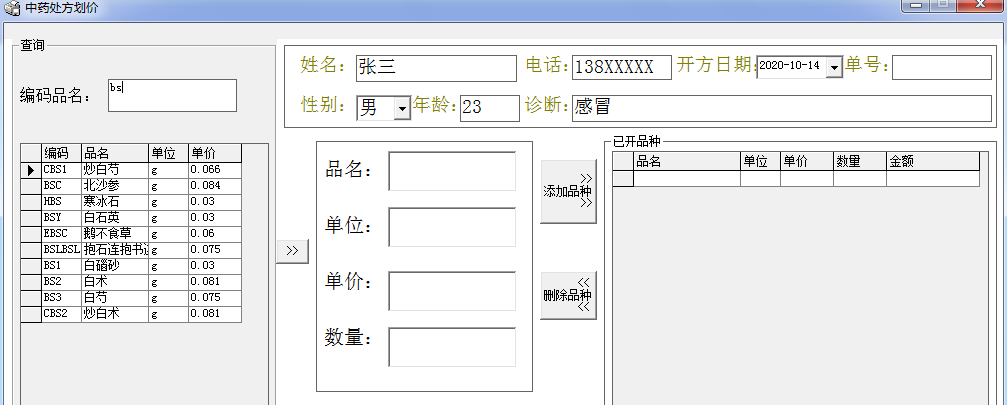The height and width of the screenshot is (405, 1007).
Task: Select the 北沙参 row
Action: coord(114,186)
